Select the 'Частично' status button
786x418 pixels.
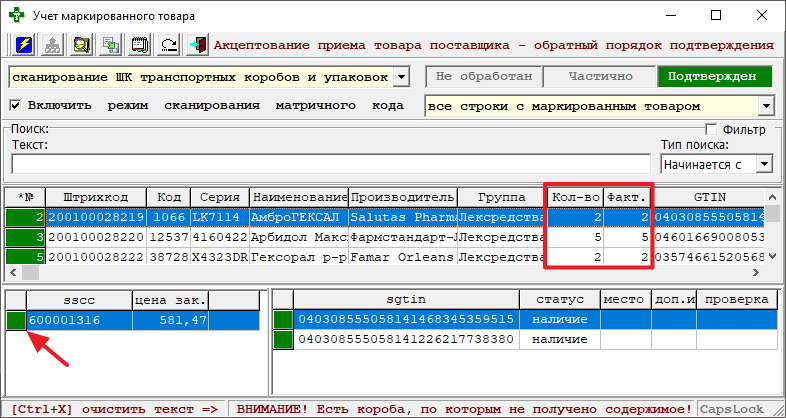(600, 77)
